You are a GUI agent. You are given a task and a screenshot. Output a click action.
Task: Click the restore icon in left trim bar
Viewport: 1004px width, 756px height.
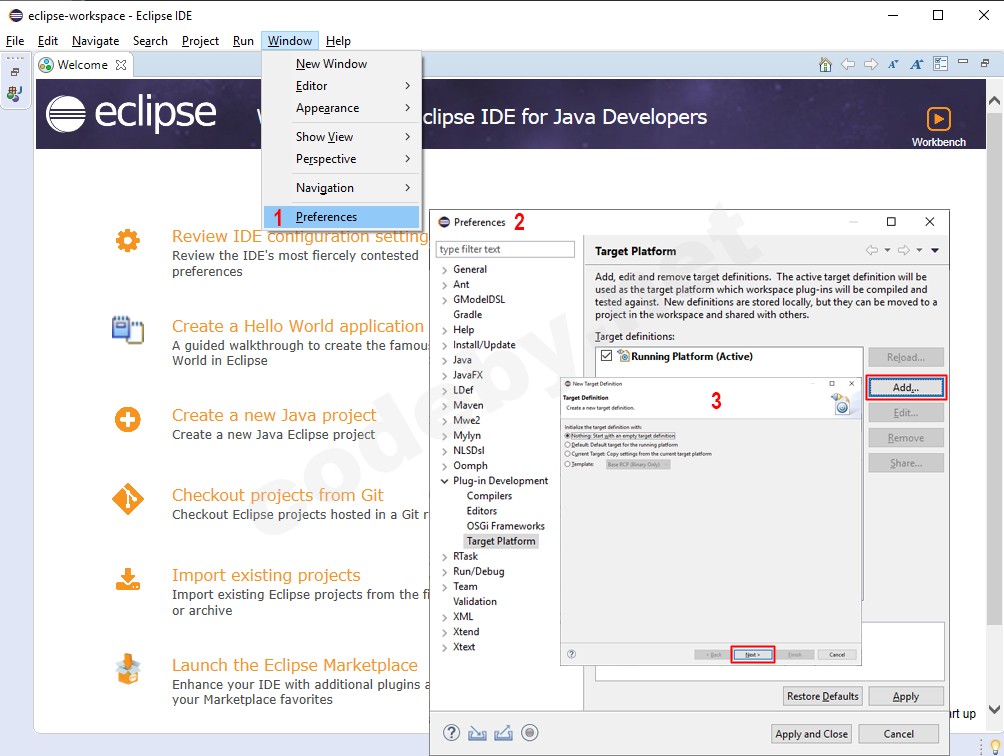click(15, 72)
